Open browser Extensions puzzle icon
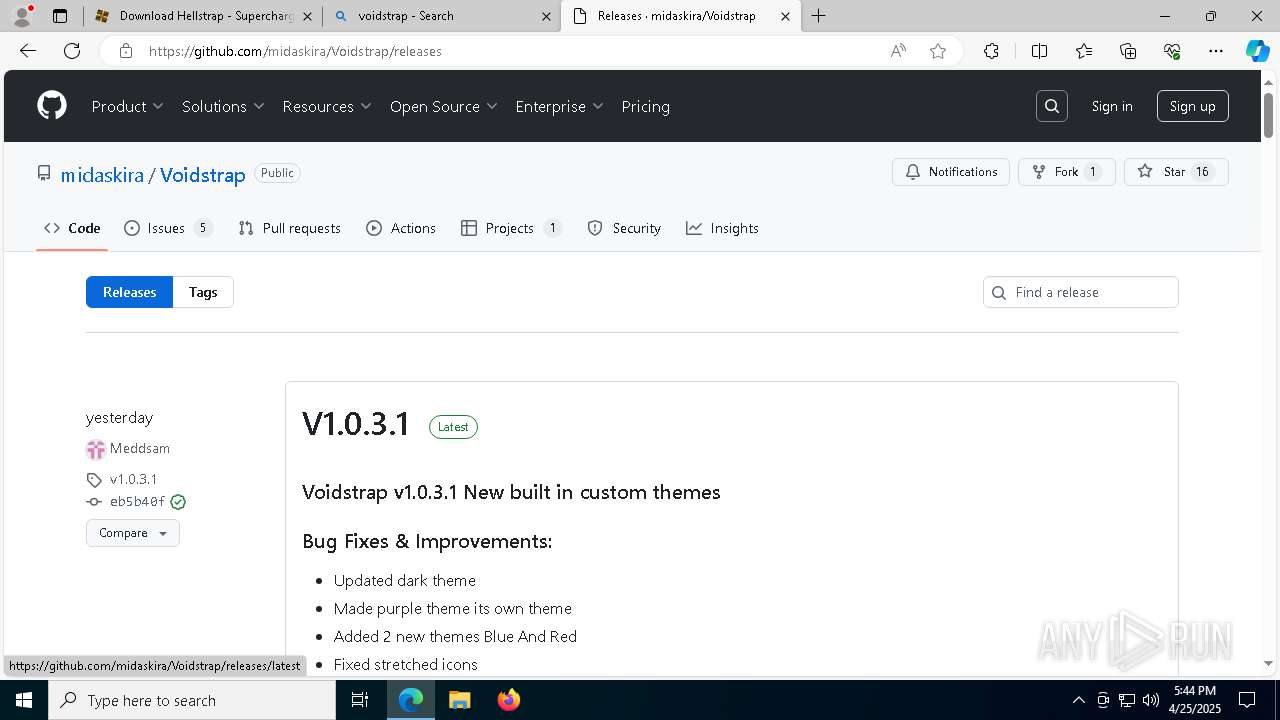This screenshot has width=1280, height=720. pos(991,51)
